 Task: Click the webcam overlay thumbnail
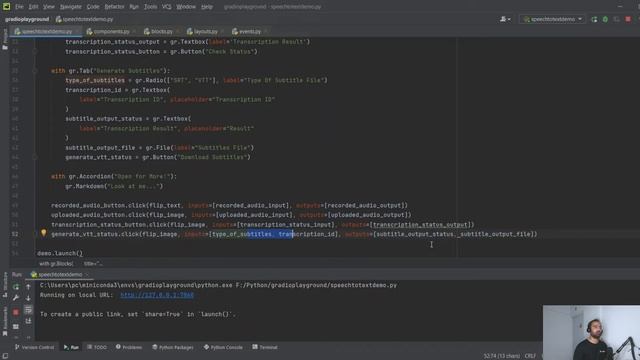pyautogui.click(x=591, y=332)
